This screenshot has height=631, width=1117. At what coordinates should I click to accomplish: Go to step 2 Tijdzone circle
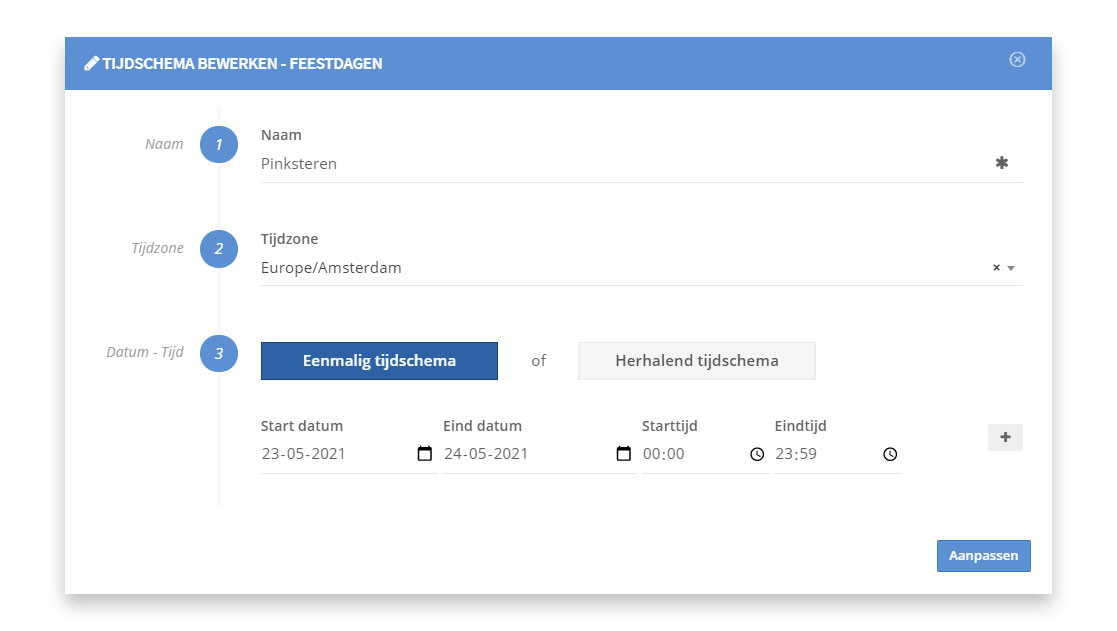pos(219,249)
